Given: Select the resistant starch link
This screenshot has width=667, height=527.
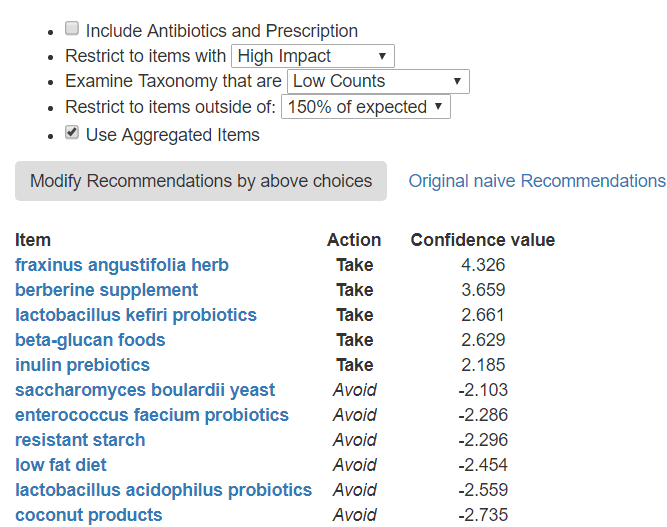Looking at the screenshot, I should (80, 440).
